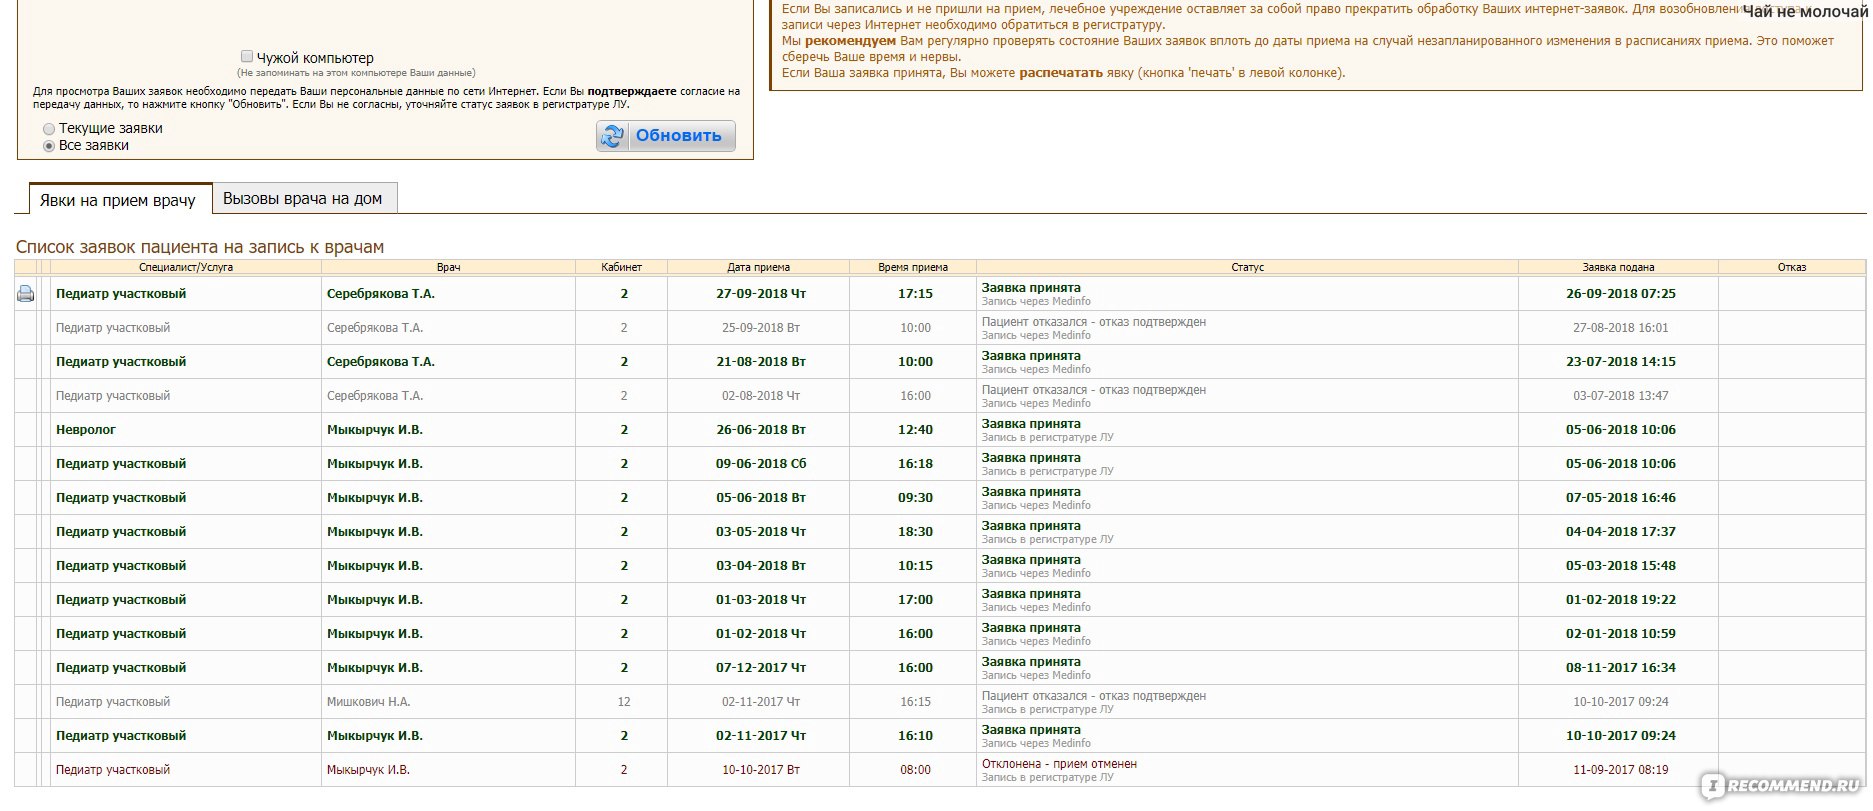The height and width of the screenshot is (811, 1873).
Task: Click the submission timestamp 02-01-2018 10:59
Action: [1621, 634]
